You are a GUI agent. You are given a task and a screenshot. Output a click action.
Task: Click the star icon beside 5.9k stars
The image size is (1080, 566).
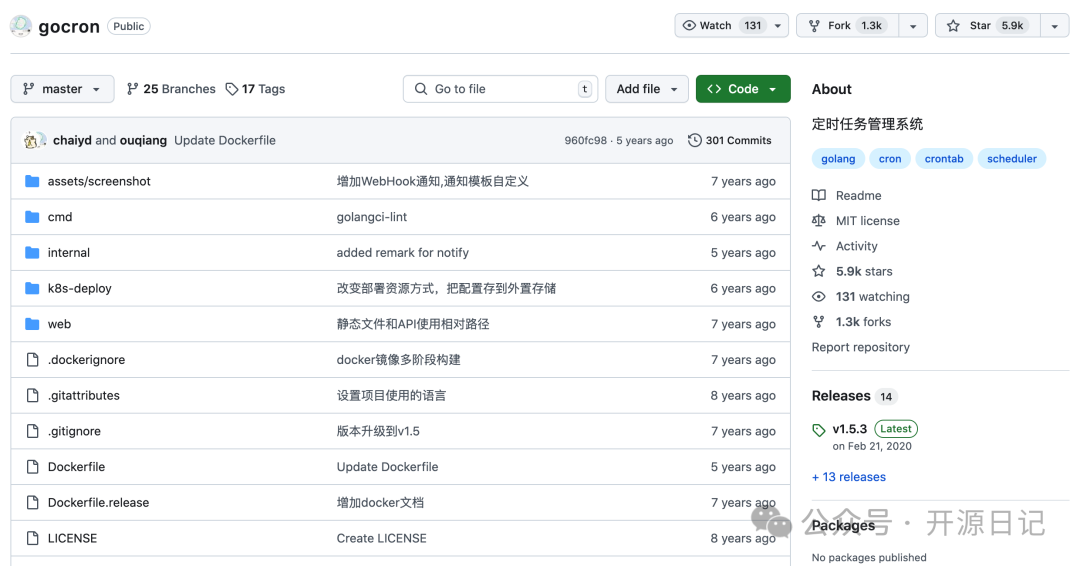point(819,271)
